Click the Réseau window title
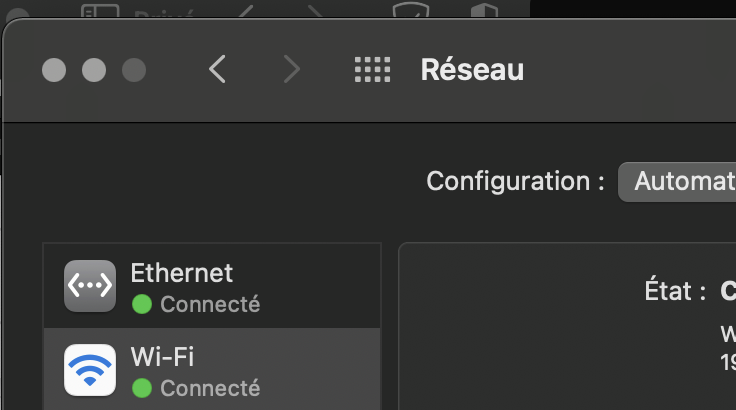The image size is (736, 410). (472, 70)
